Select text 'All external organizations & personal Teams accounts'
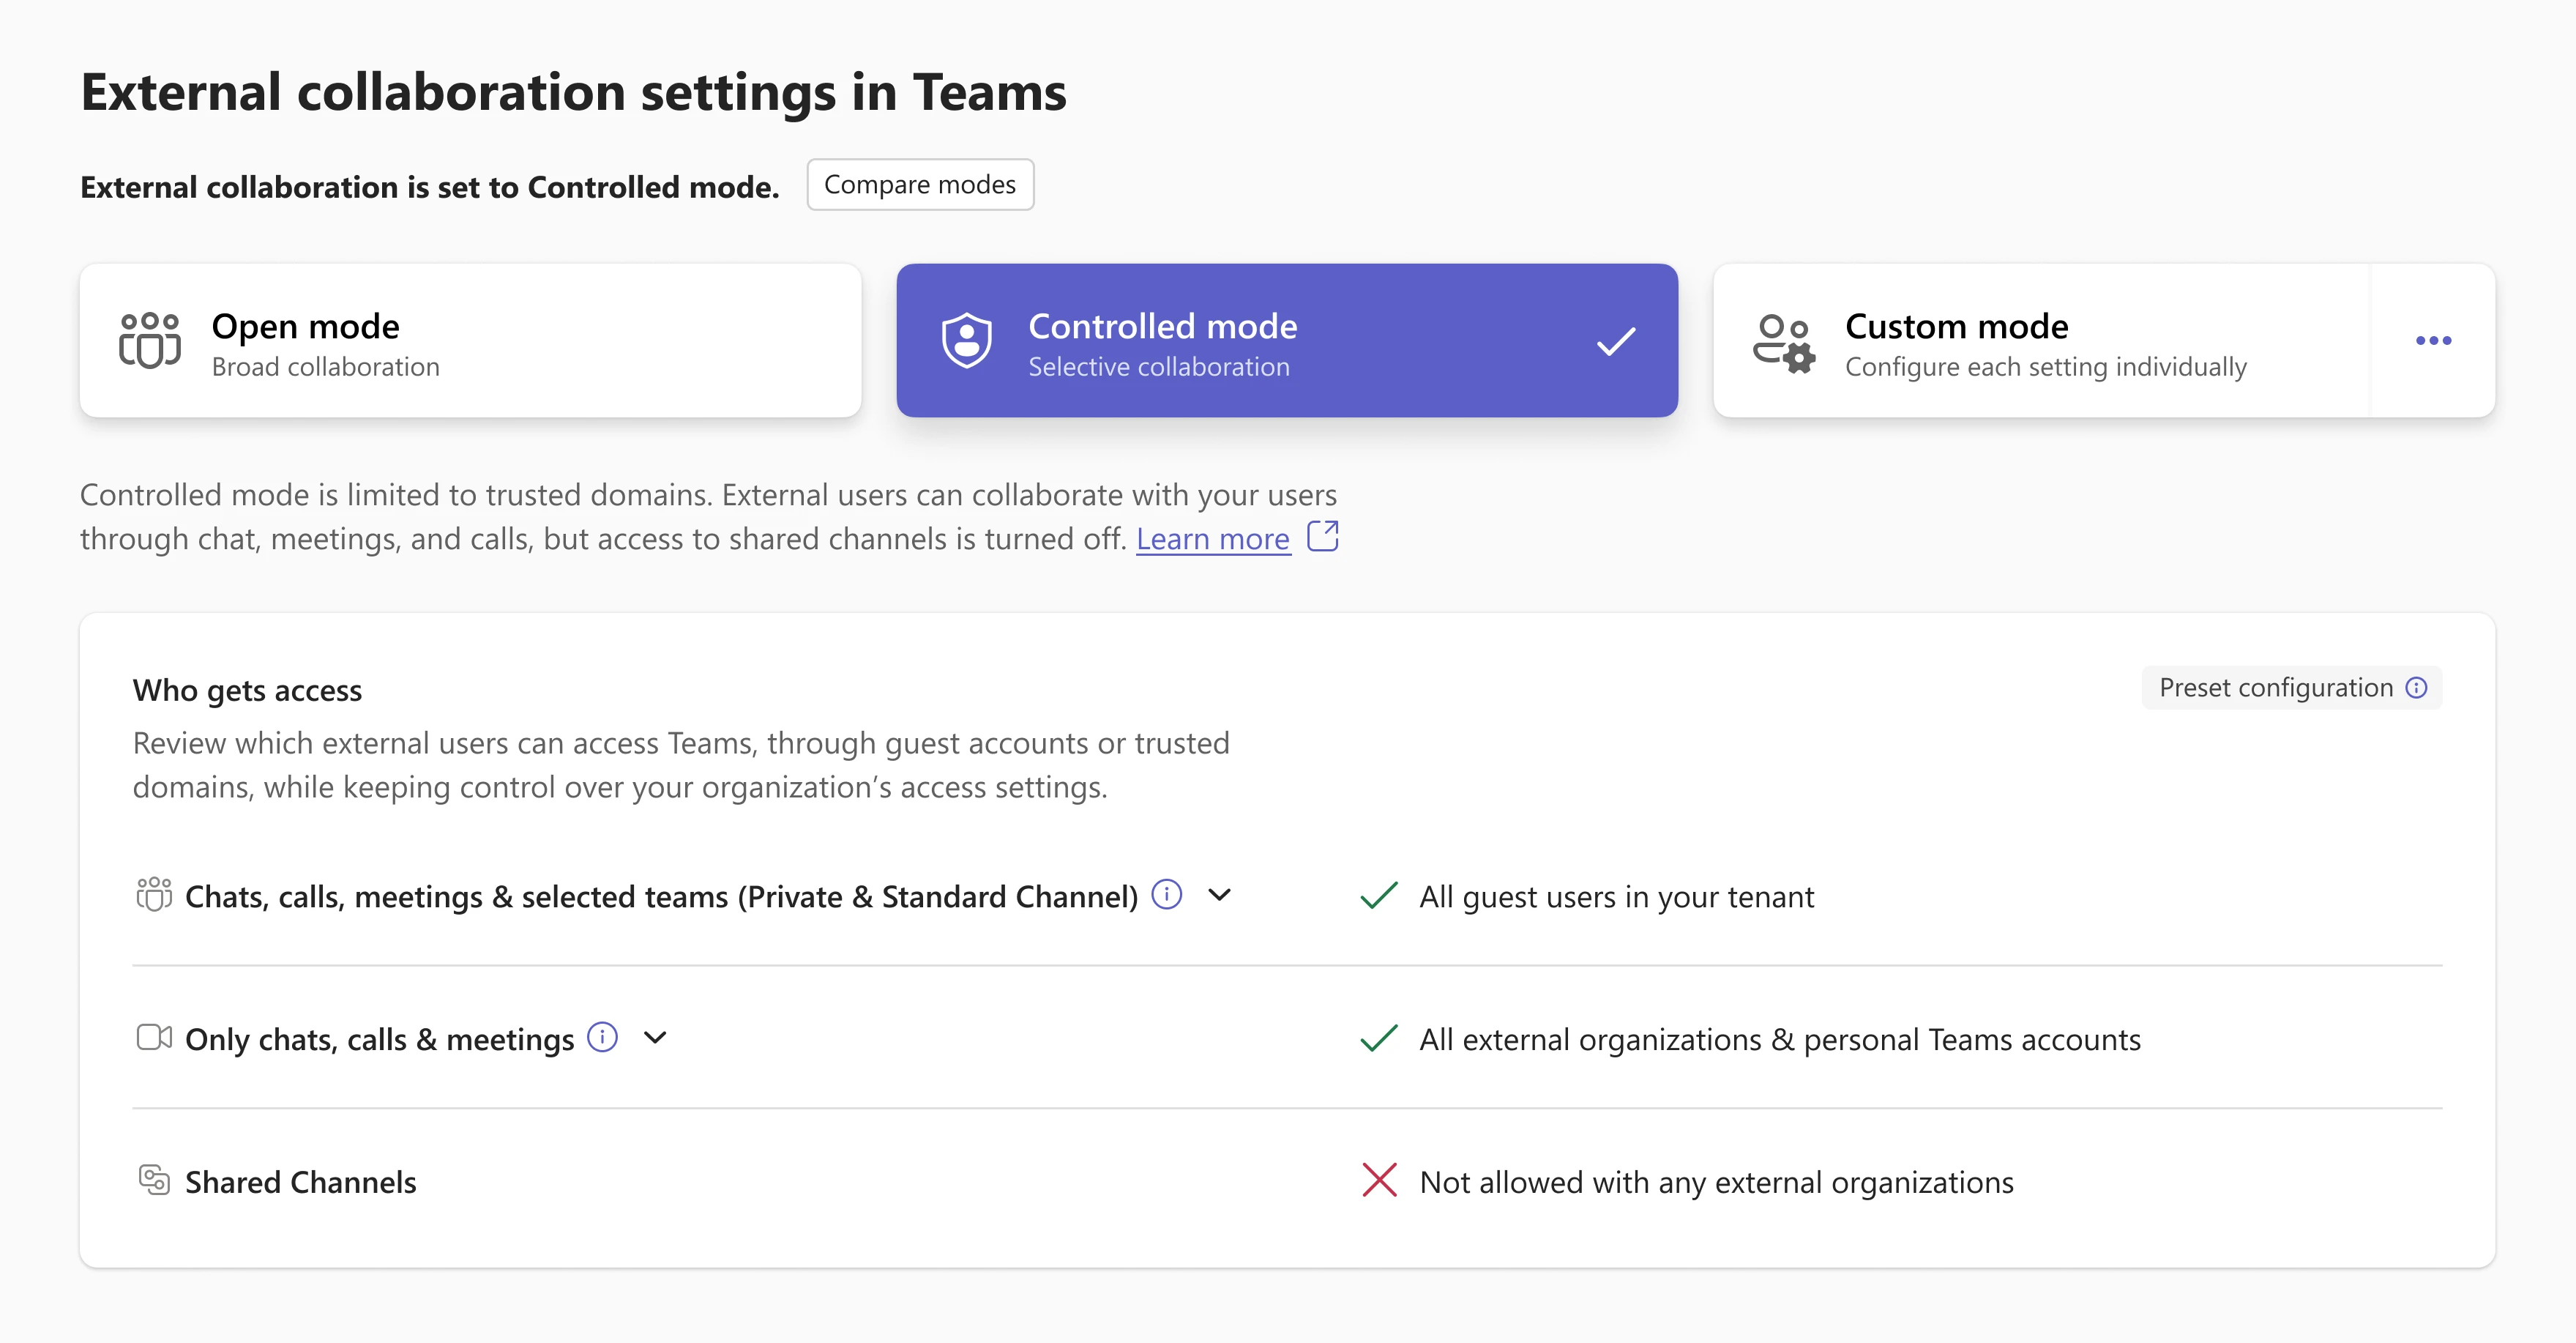Screen dimensions: 2576x1343 point(1780,1040)
